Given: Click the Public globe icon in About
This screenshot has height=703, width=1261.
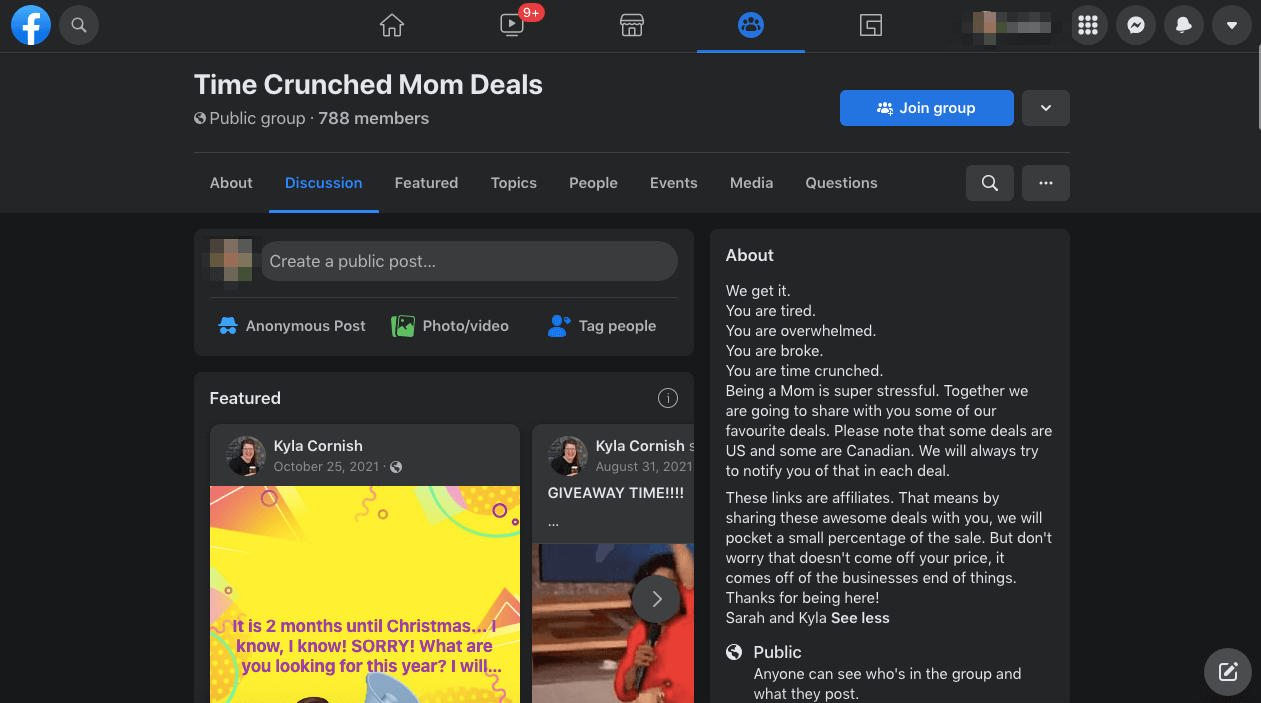Looking at the screenshot, I should click(x=734, y=652).
